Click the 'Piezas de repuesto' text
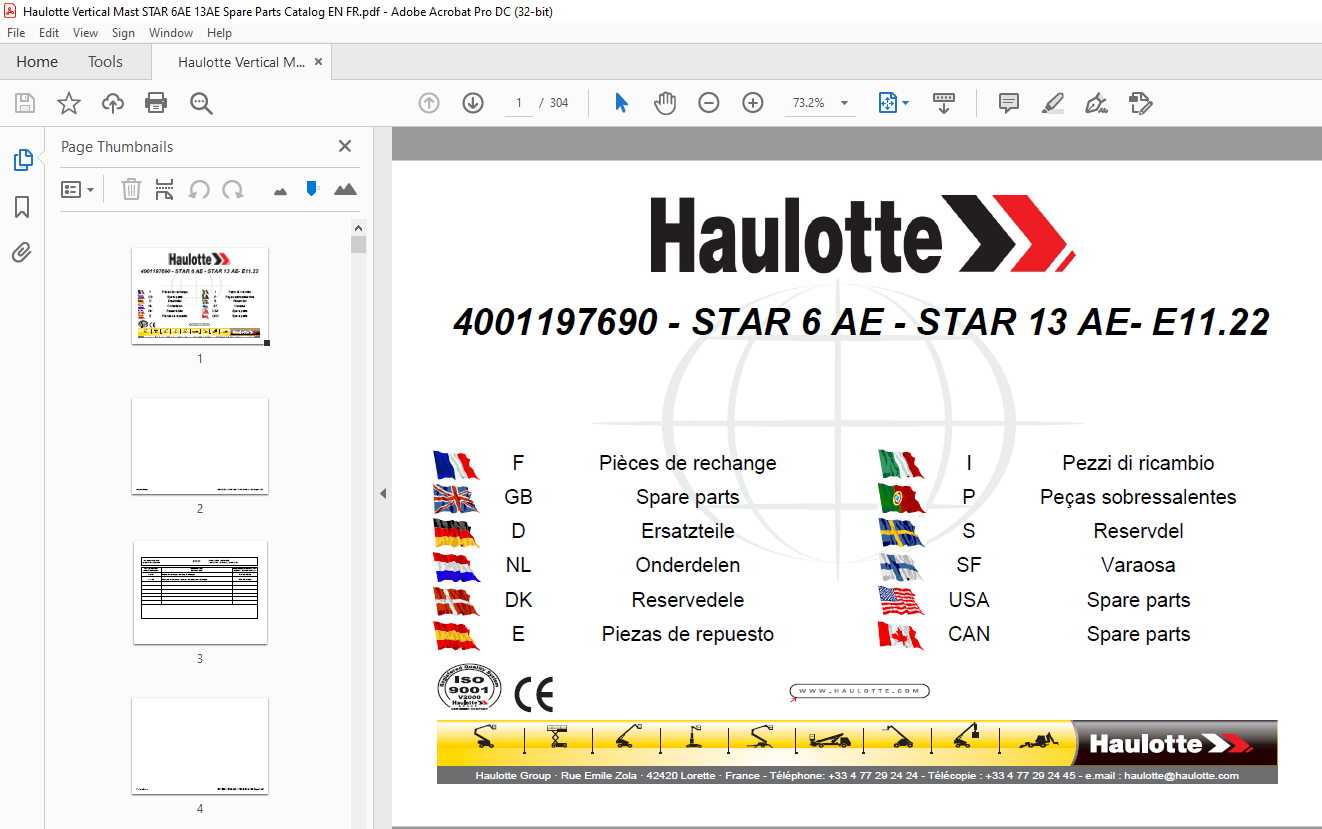 pyautogui.click(x=688, y=634)
